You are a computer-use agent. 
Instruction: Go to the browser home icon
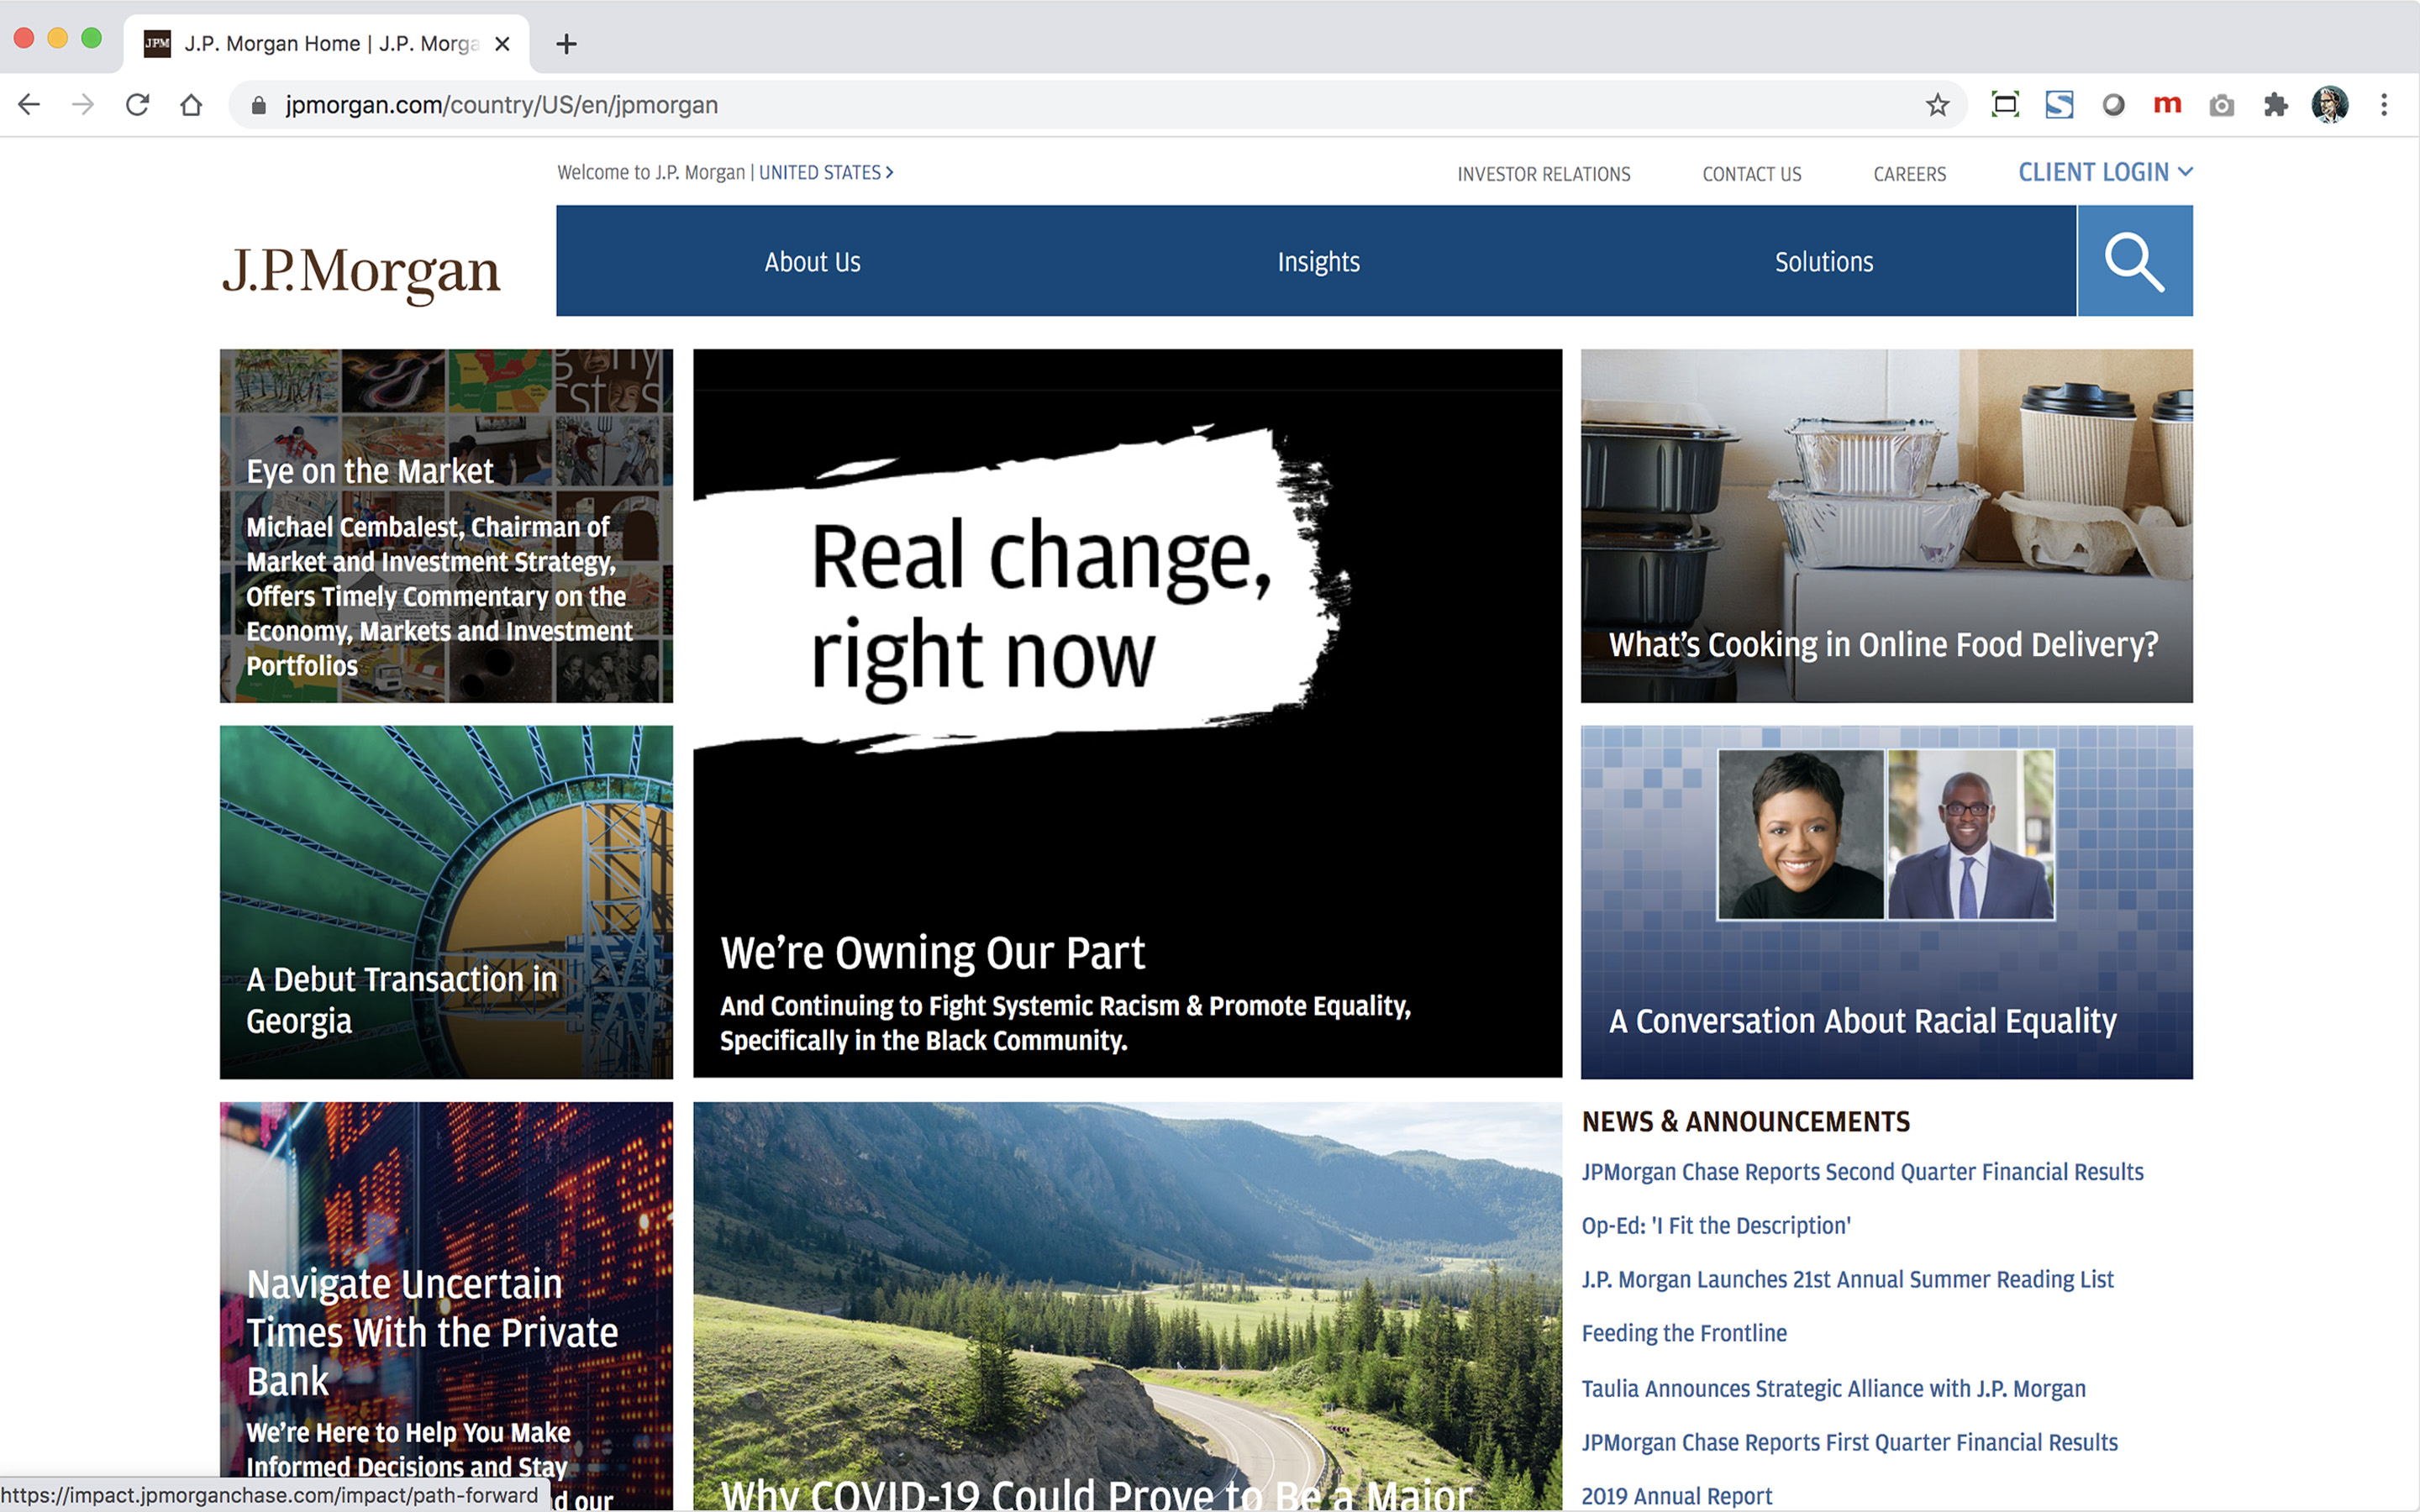(191, 105)
